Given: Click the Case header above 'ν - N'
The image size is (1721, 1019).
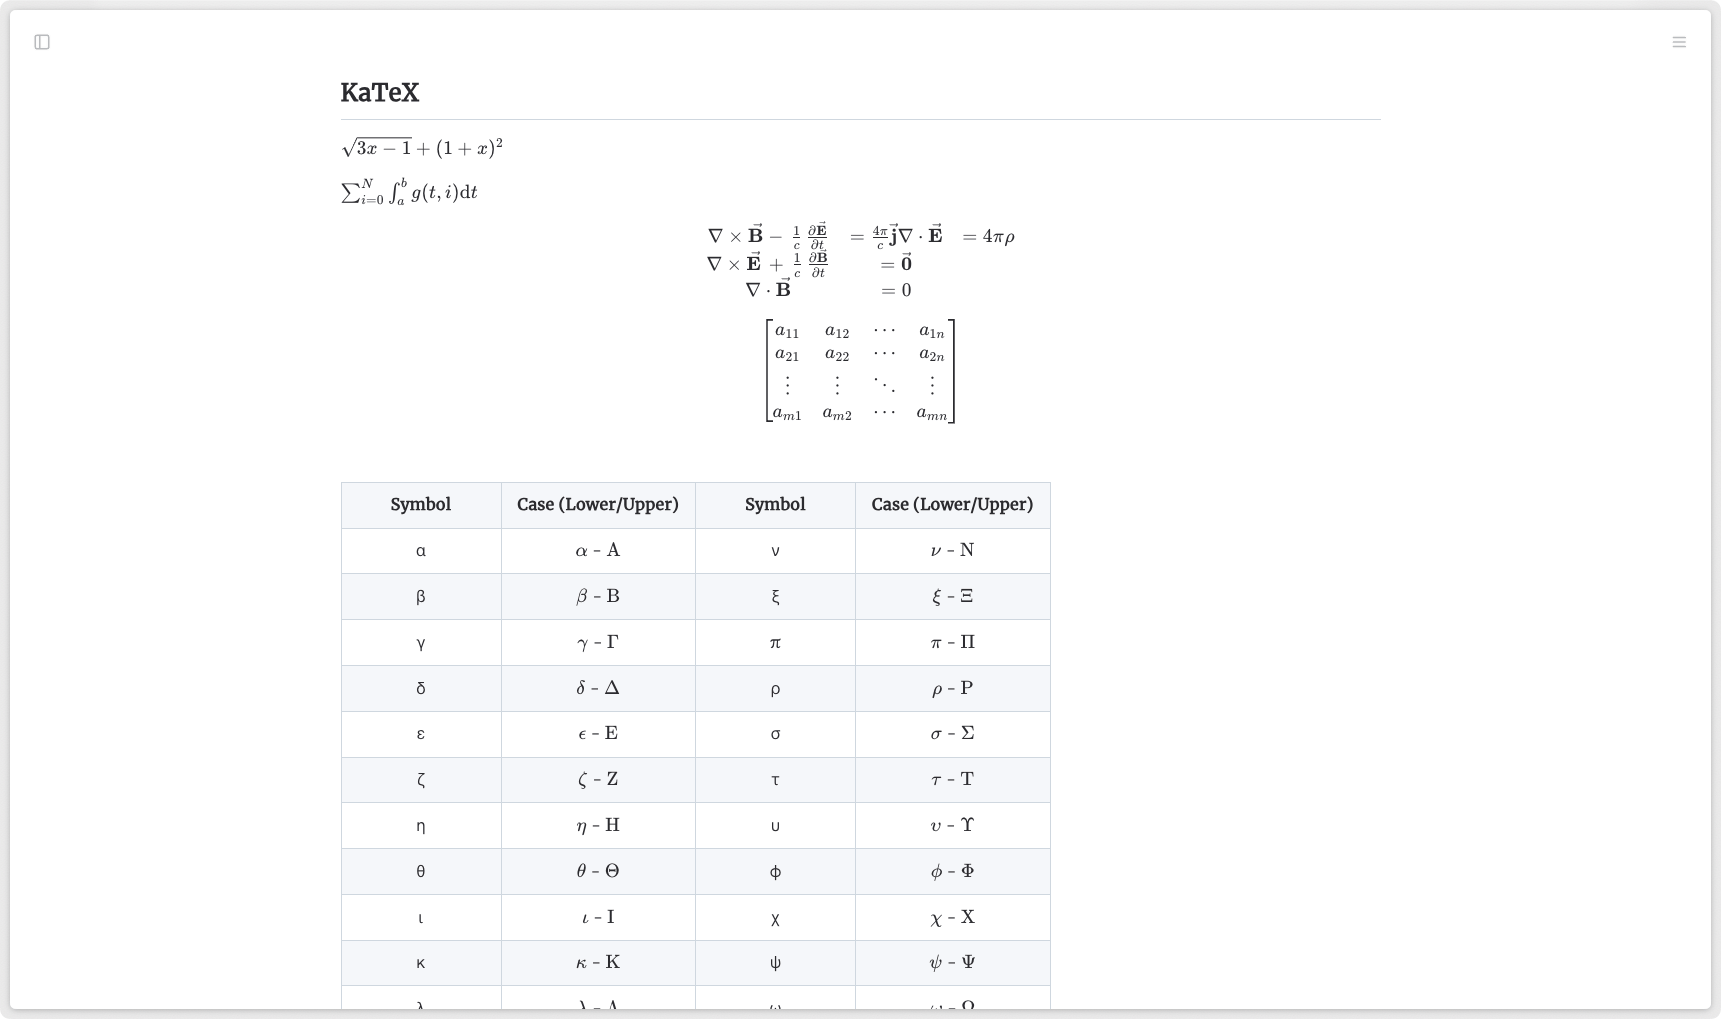Looking at the screenshot, I should [x=952, y=505].
